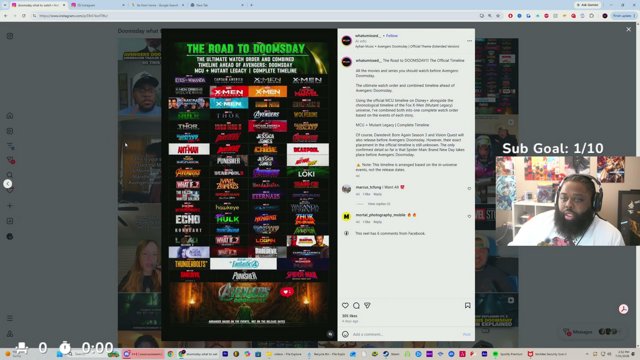This screenshot has height=360, width=640.
Task: Click the pink heart sticker on image
Action: (x=287, y=292)
